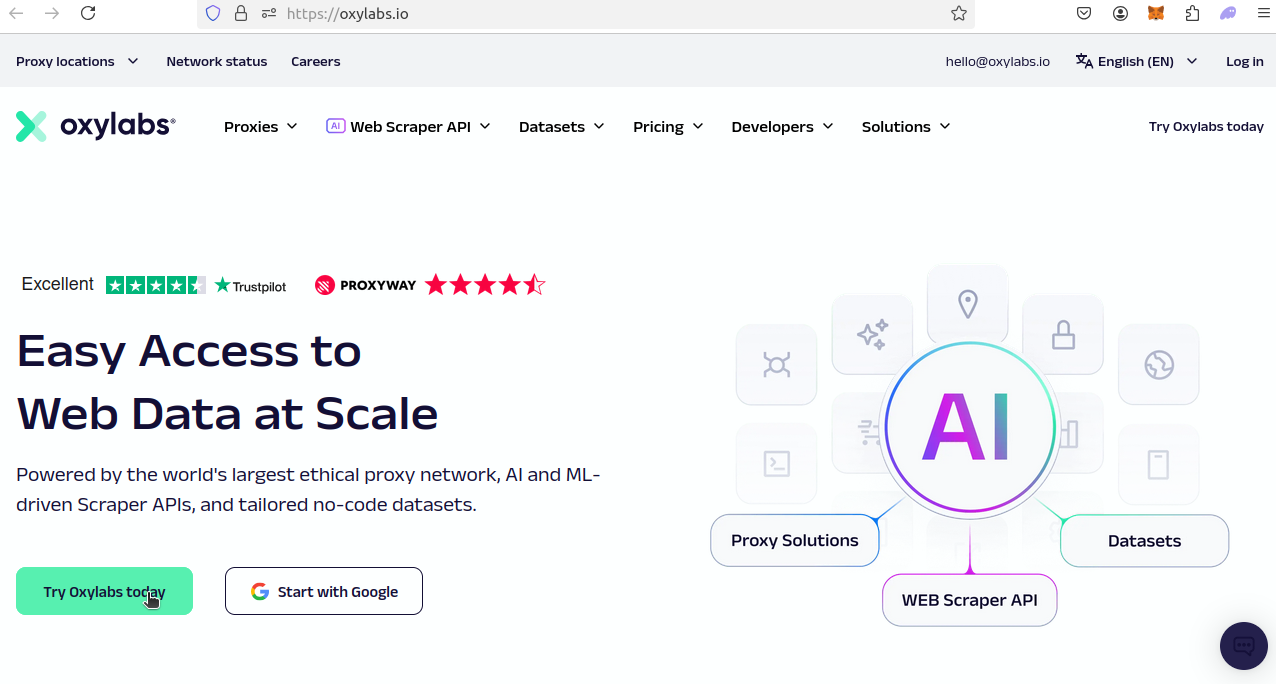Click the browser forward arrow
Viewport: 1276px width, 684px height.
[x=52, y=13]
